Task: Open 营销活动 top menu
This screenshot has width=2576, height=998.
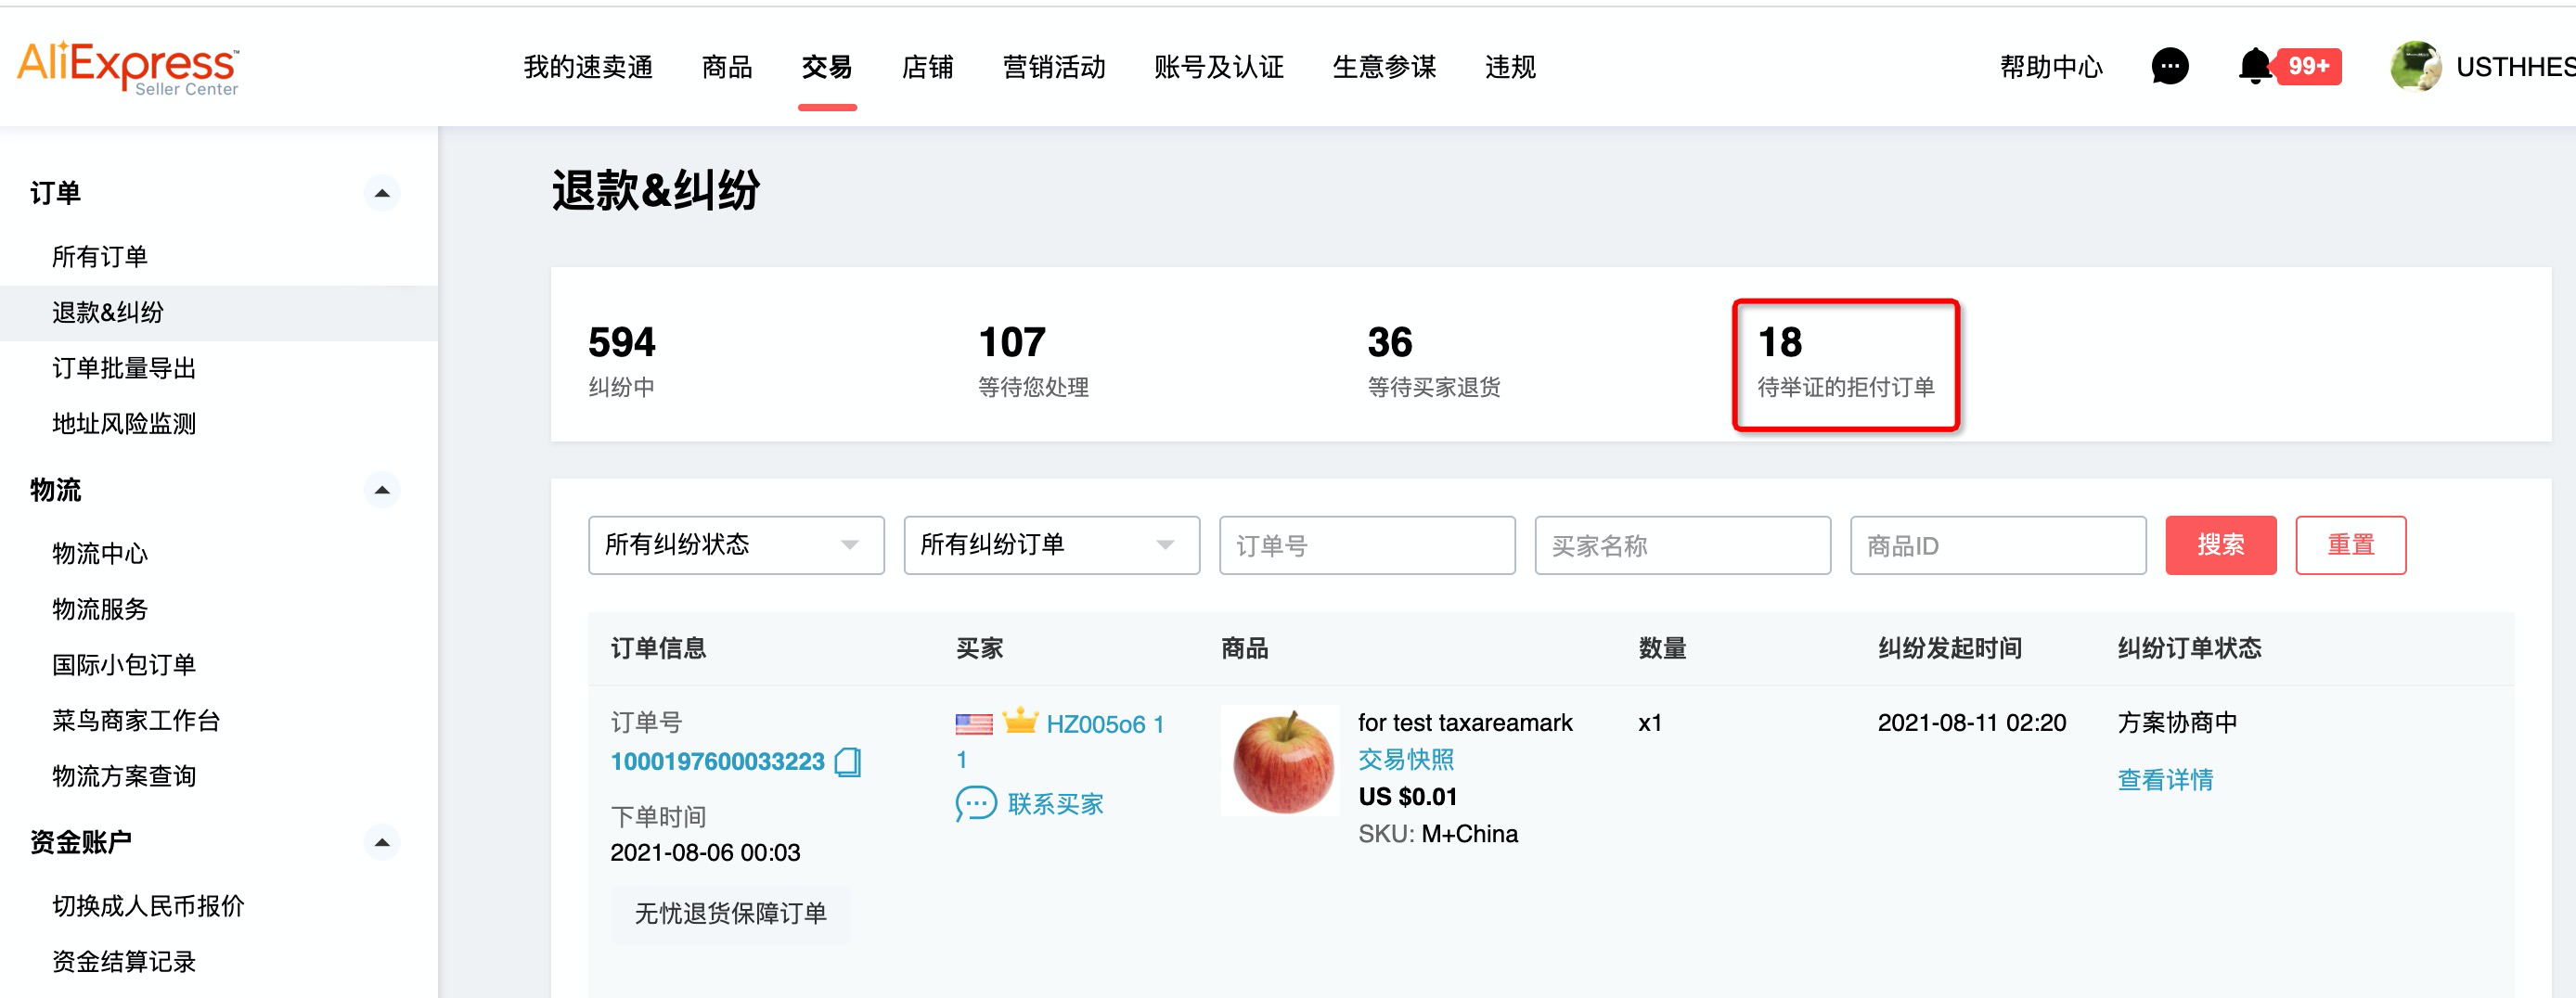Action: coord(1054,67)
